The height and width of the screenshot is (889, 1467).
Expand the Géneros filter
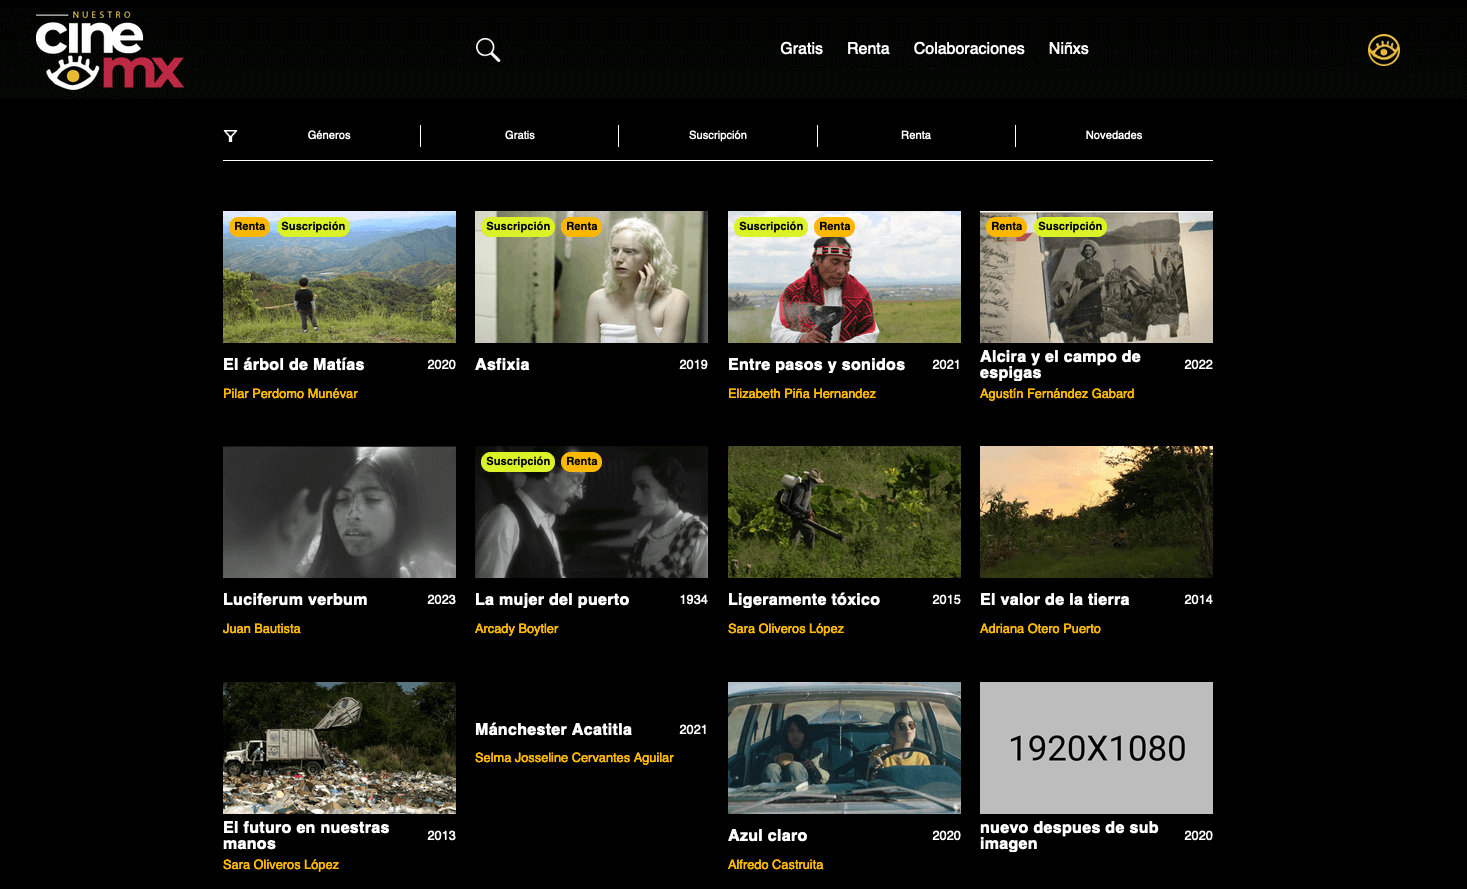point(329,136)
